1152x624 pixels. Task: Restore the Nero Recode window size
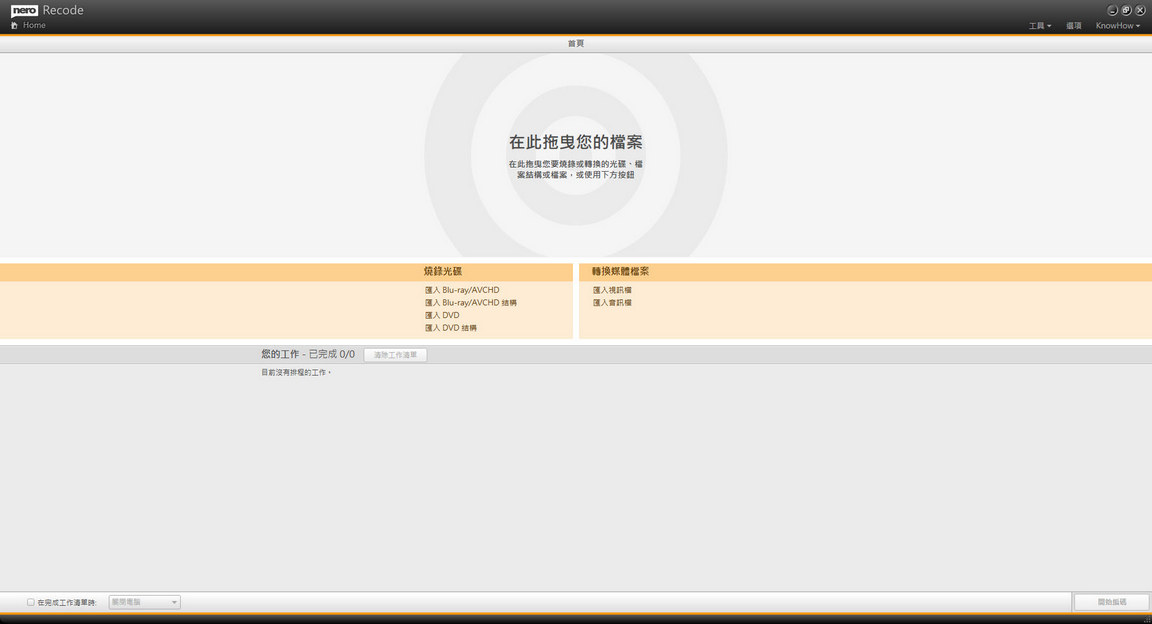pyautogui.click(x=1126, y=10)
